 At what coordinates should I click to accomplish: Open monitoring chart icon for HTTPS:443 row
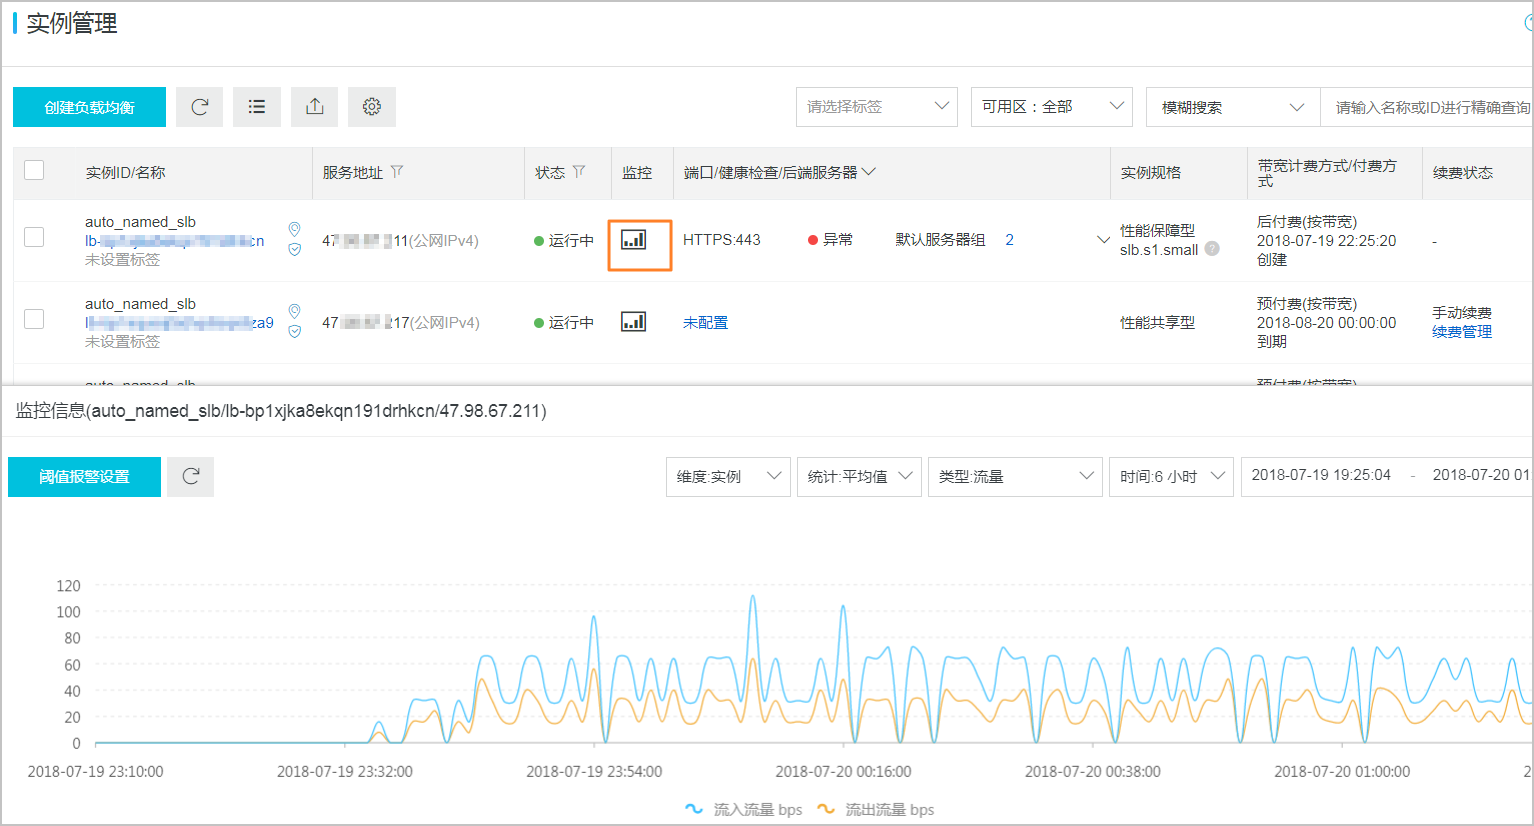(634, 240)
